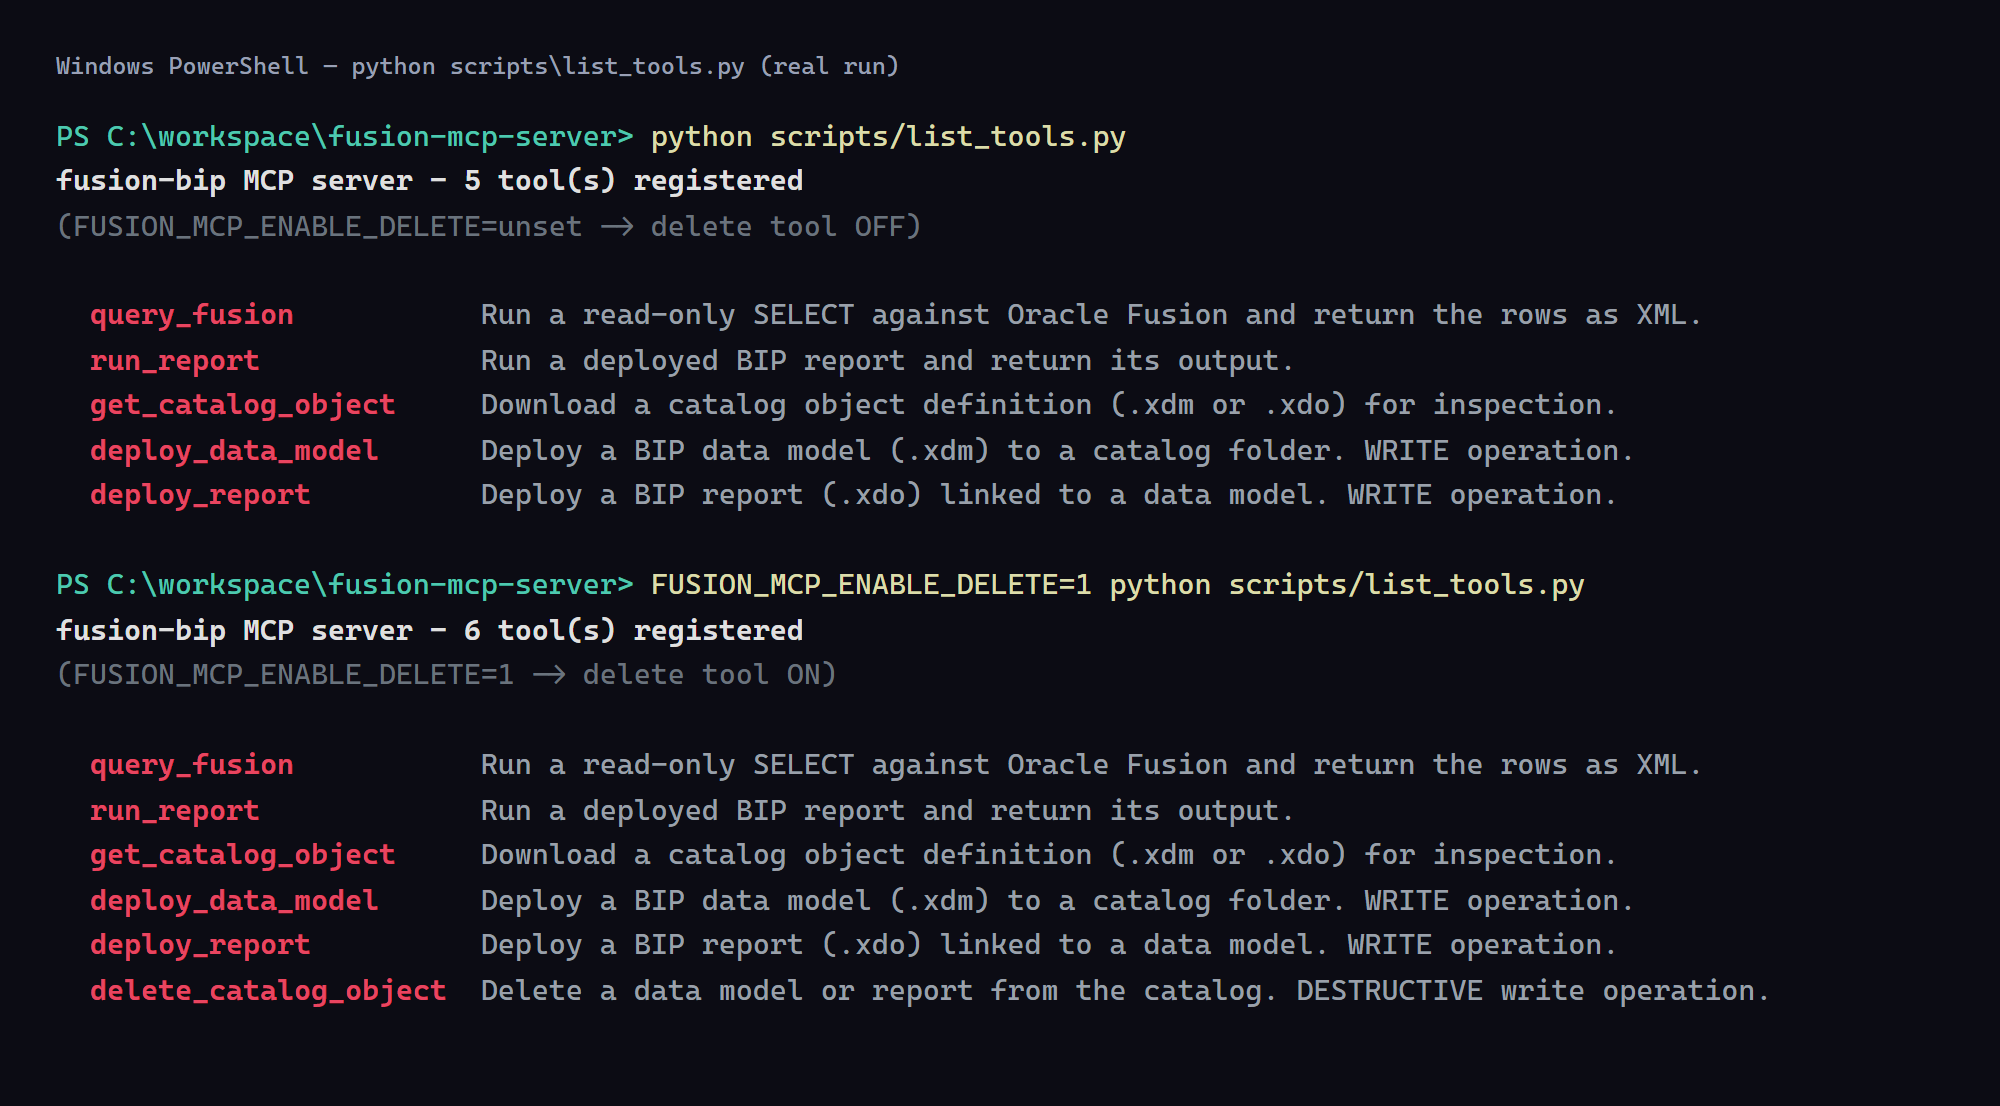The width and height of the screenshot is (2000, 1106).
Task: Click the 'delete tool OFF' status note
Action: pos(488,227)
